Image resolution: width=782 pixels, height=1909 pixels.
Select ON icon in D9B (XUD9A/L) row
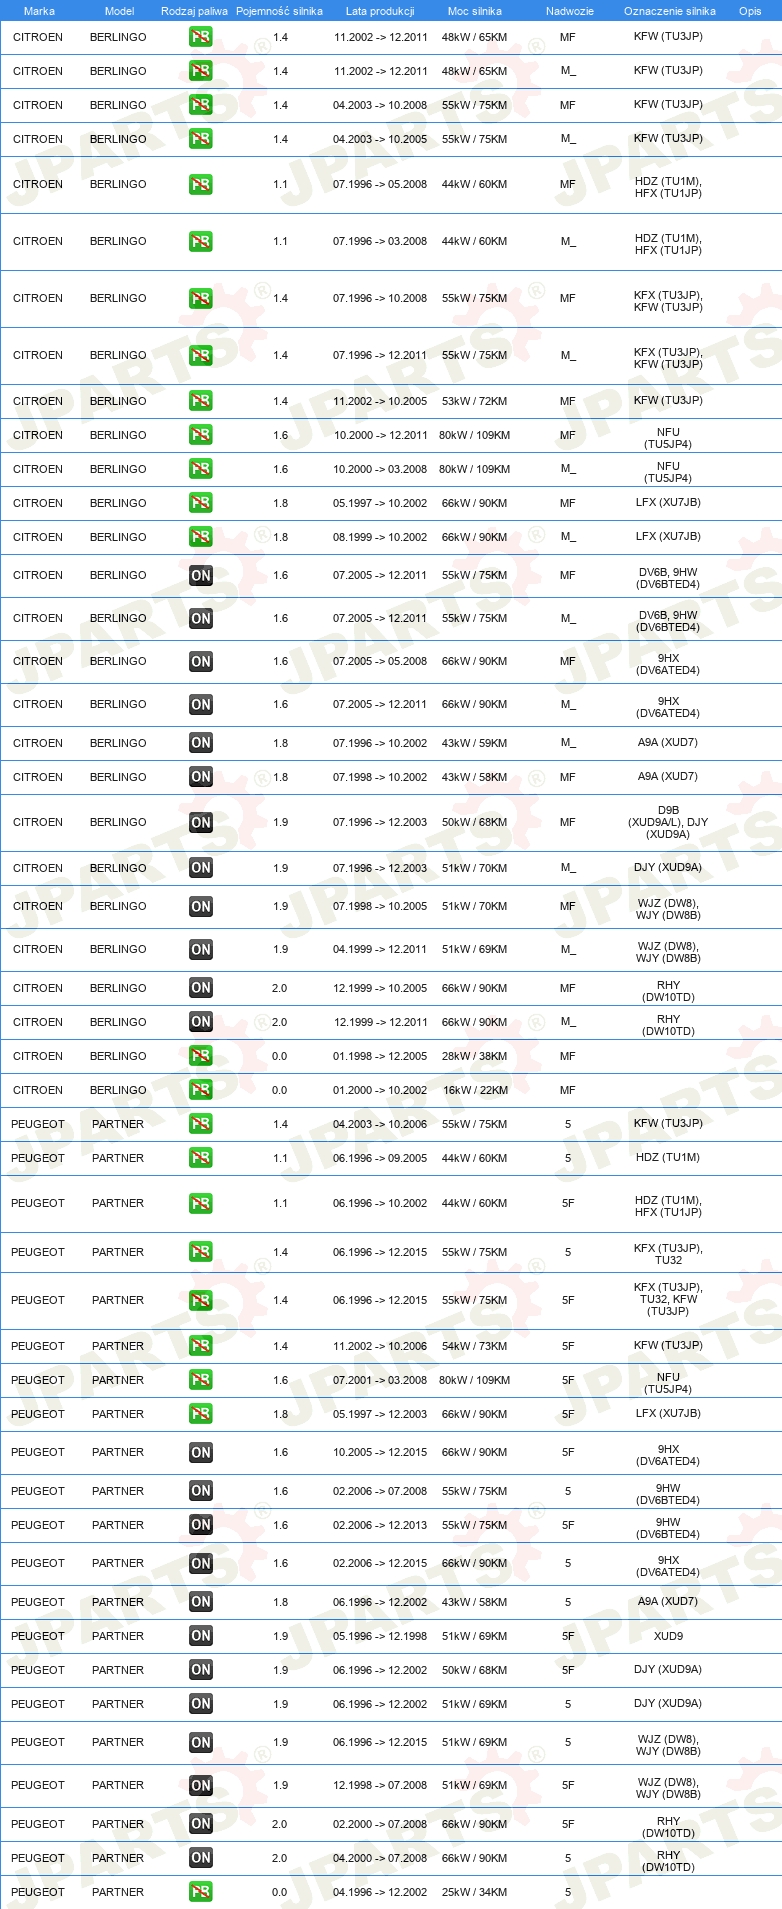(201, 822)
